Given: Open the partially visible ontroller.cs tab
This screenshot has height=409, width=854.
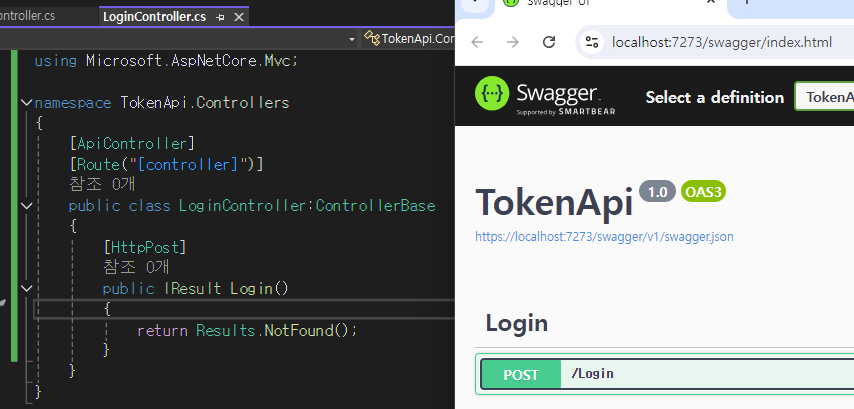Looking at the screenshot, I should 28,16.
